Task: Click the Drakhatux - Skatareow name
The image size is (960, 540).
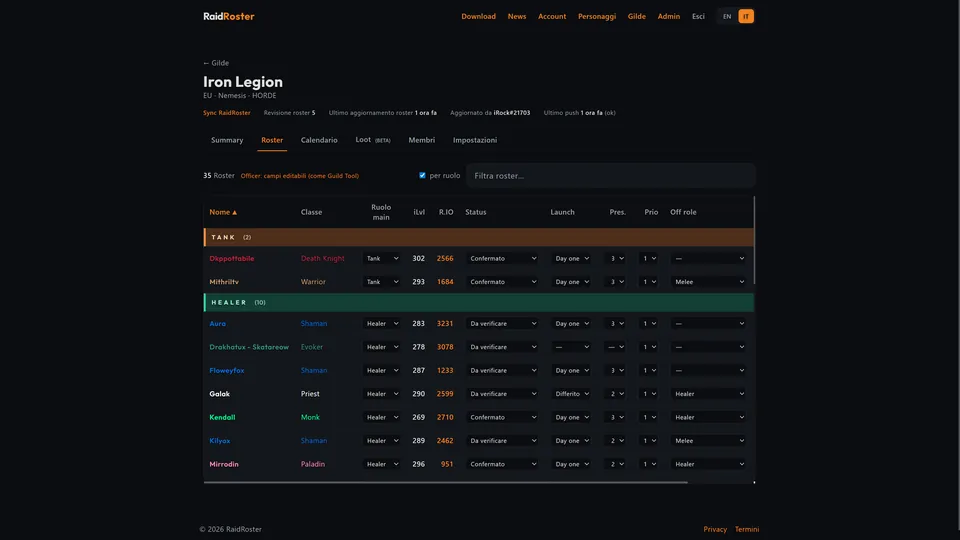Action: (x=249, y=347)
